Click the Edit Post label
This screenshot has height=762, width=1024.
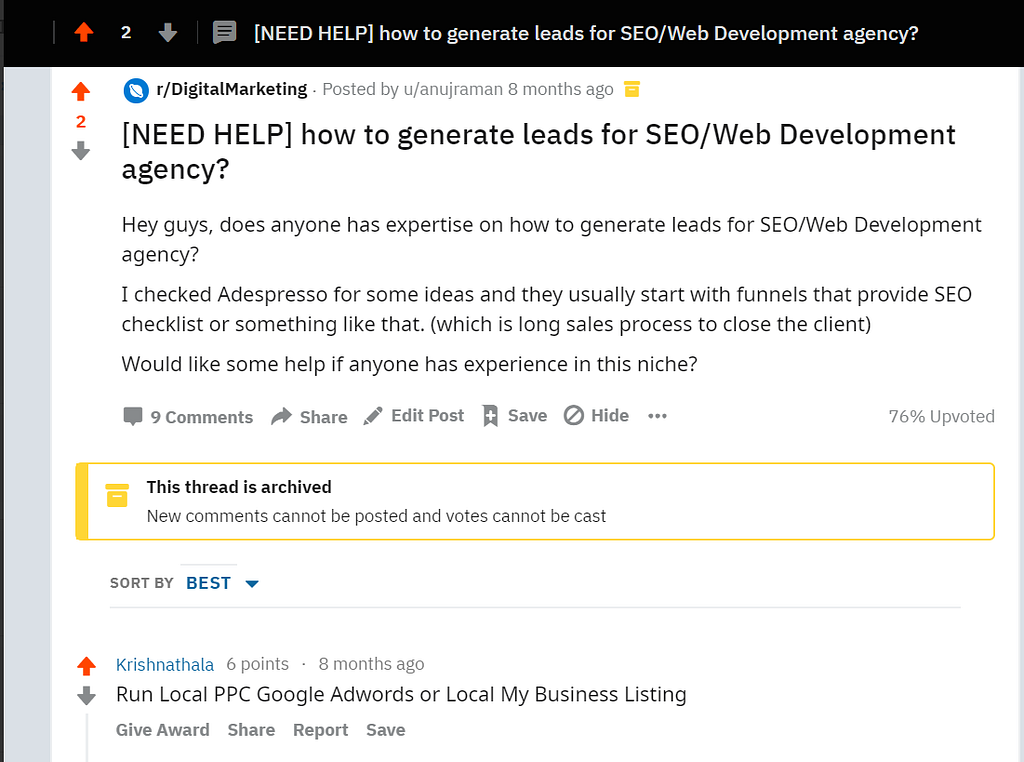tap(427, 416)
